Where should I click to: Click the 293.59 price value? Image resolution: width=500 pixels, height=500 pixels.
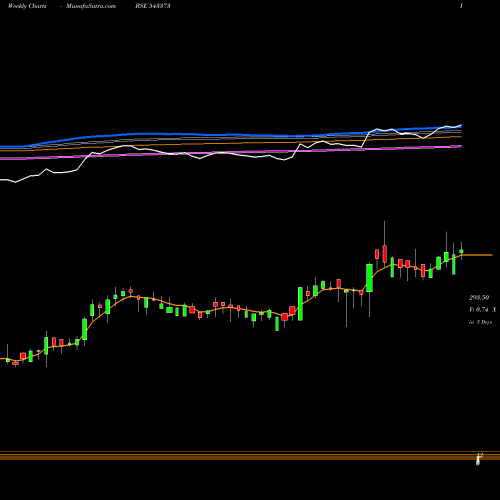(x=479, y=297)
